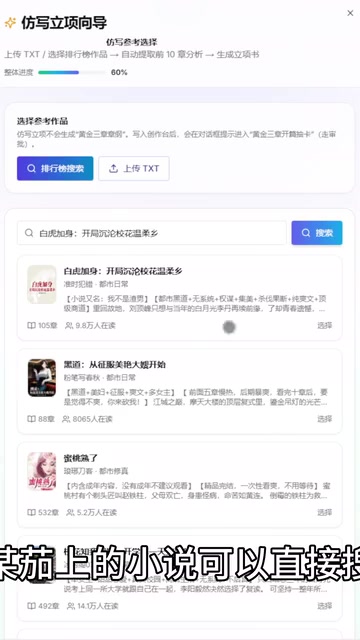
Task: Click the readers icon next to 8065人在读
Action: pyautogui.click(x=66, y=419)
